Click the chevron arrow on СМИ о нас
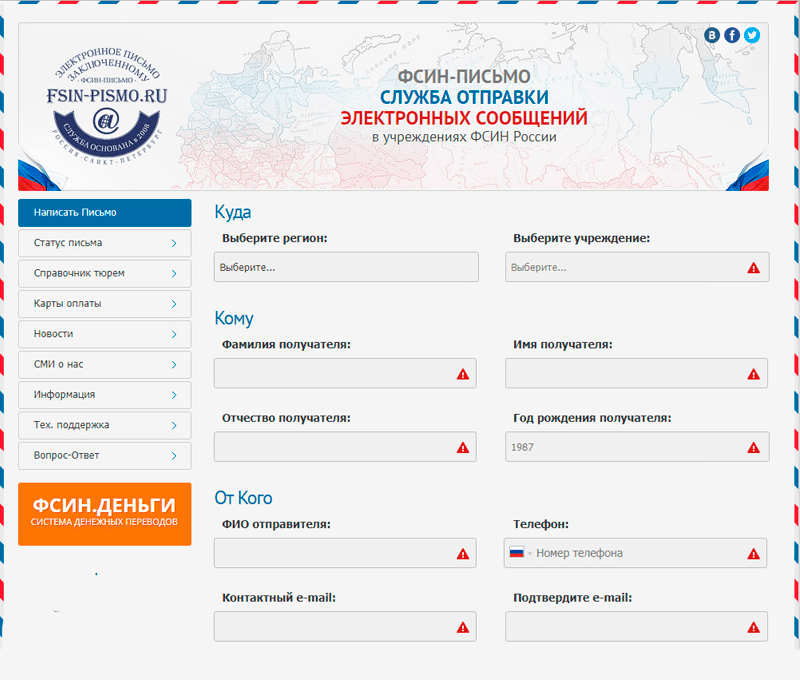Viewport: 800px width, 680px height. pyautogui.click(x=174, y=365)
